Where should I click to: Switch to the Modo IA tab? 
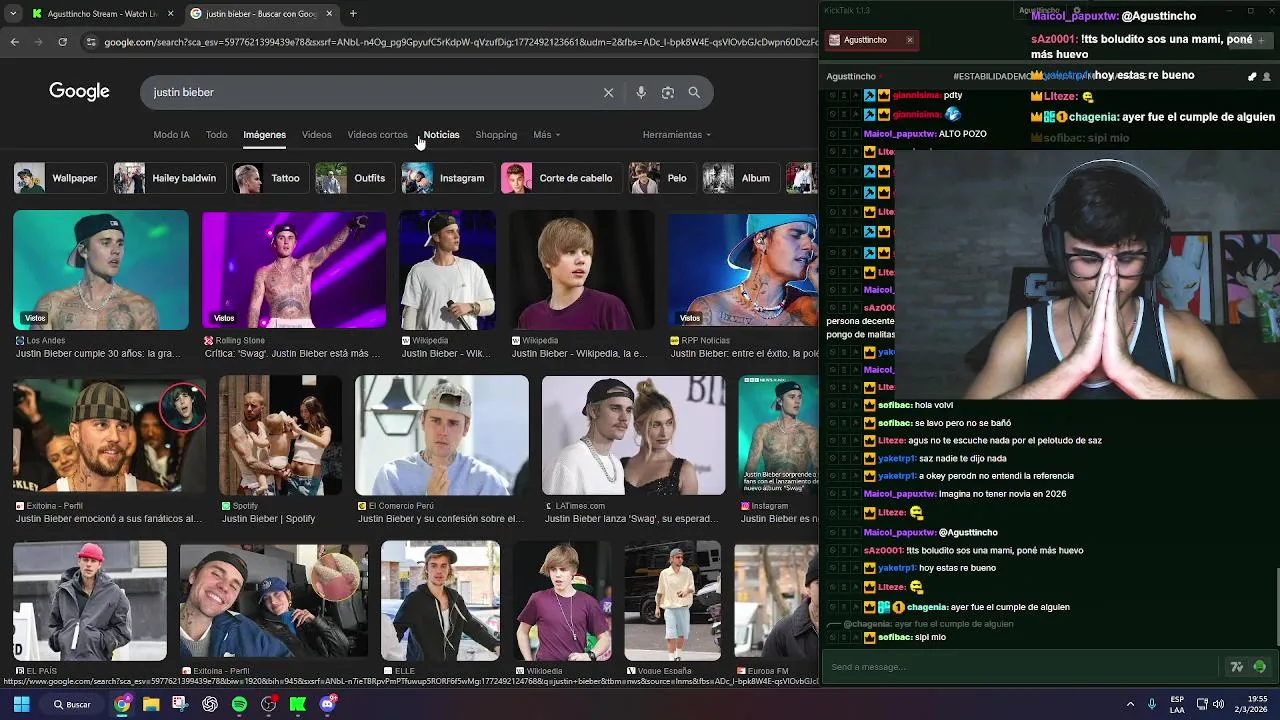171,134
